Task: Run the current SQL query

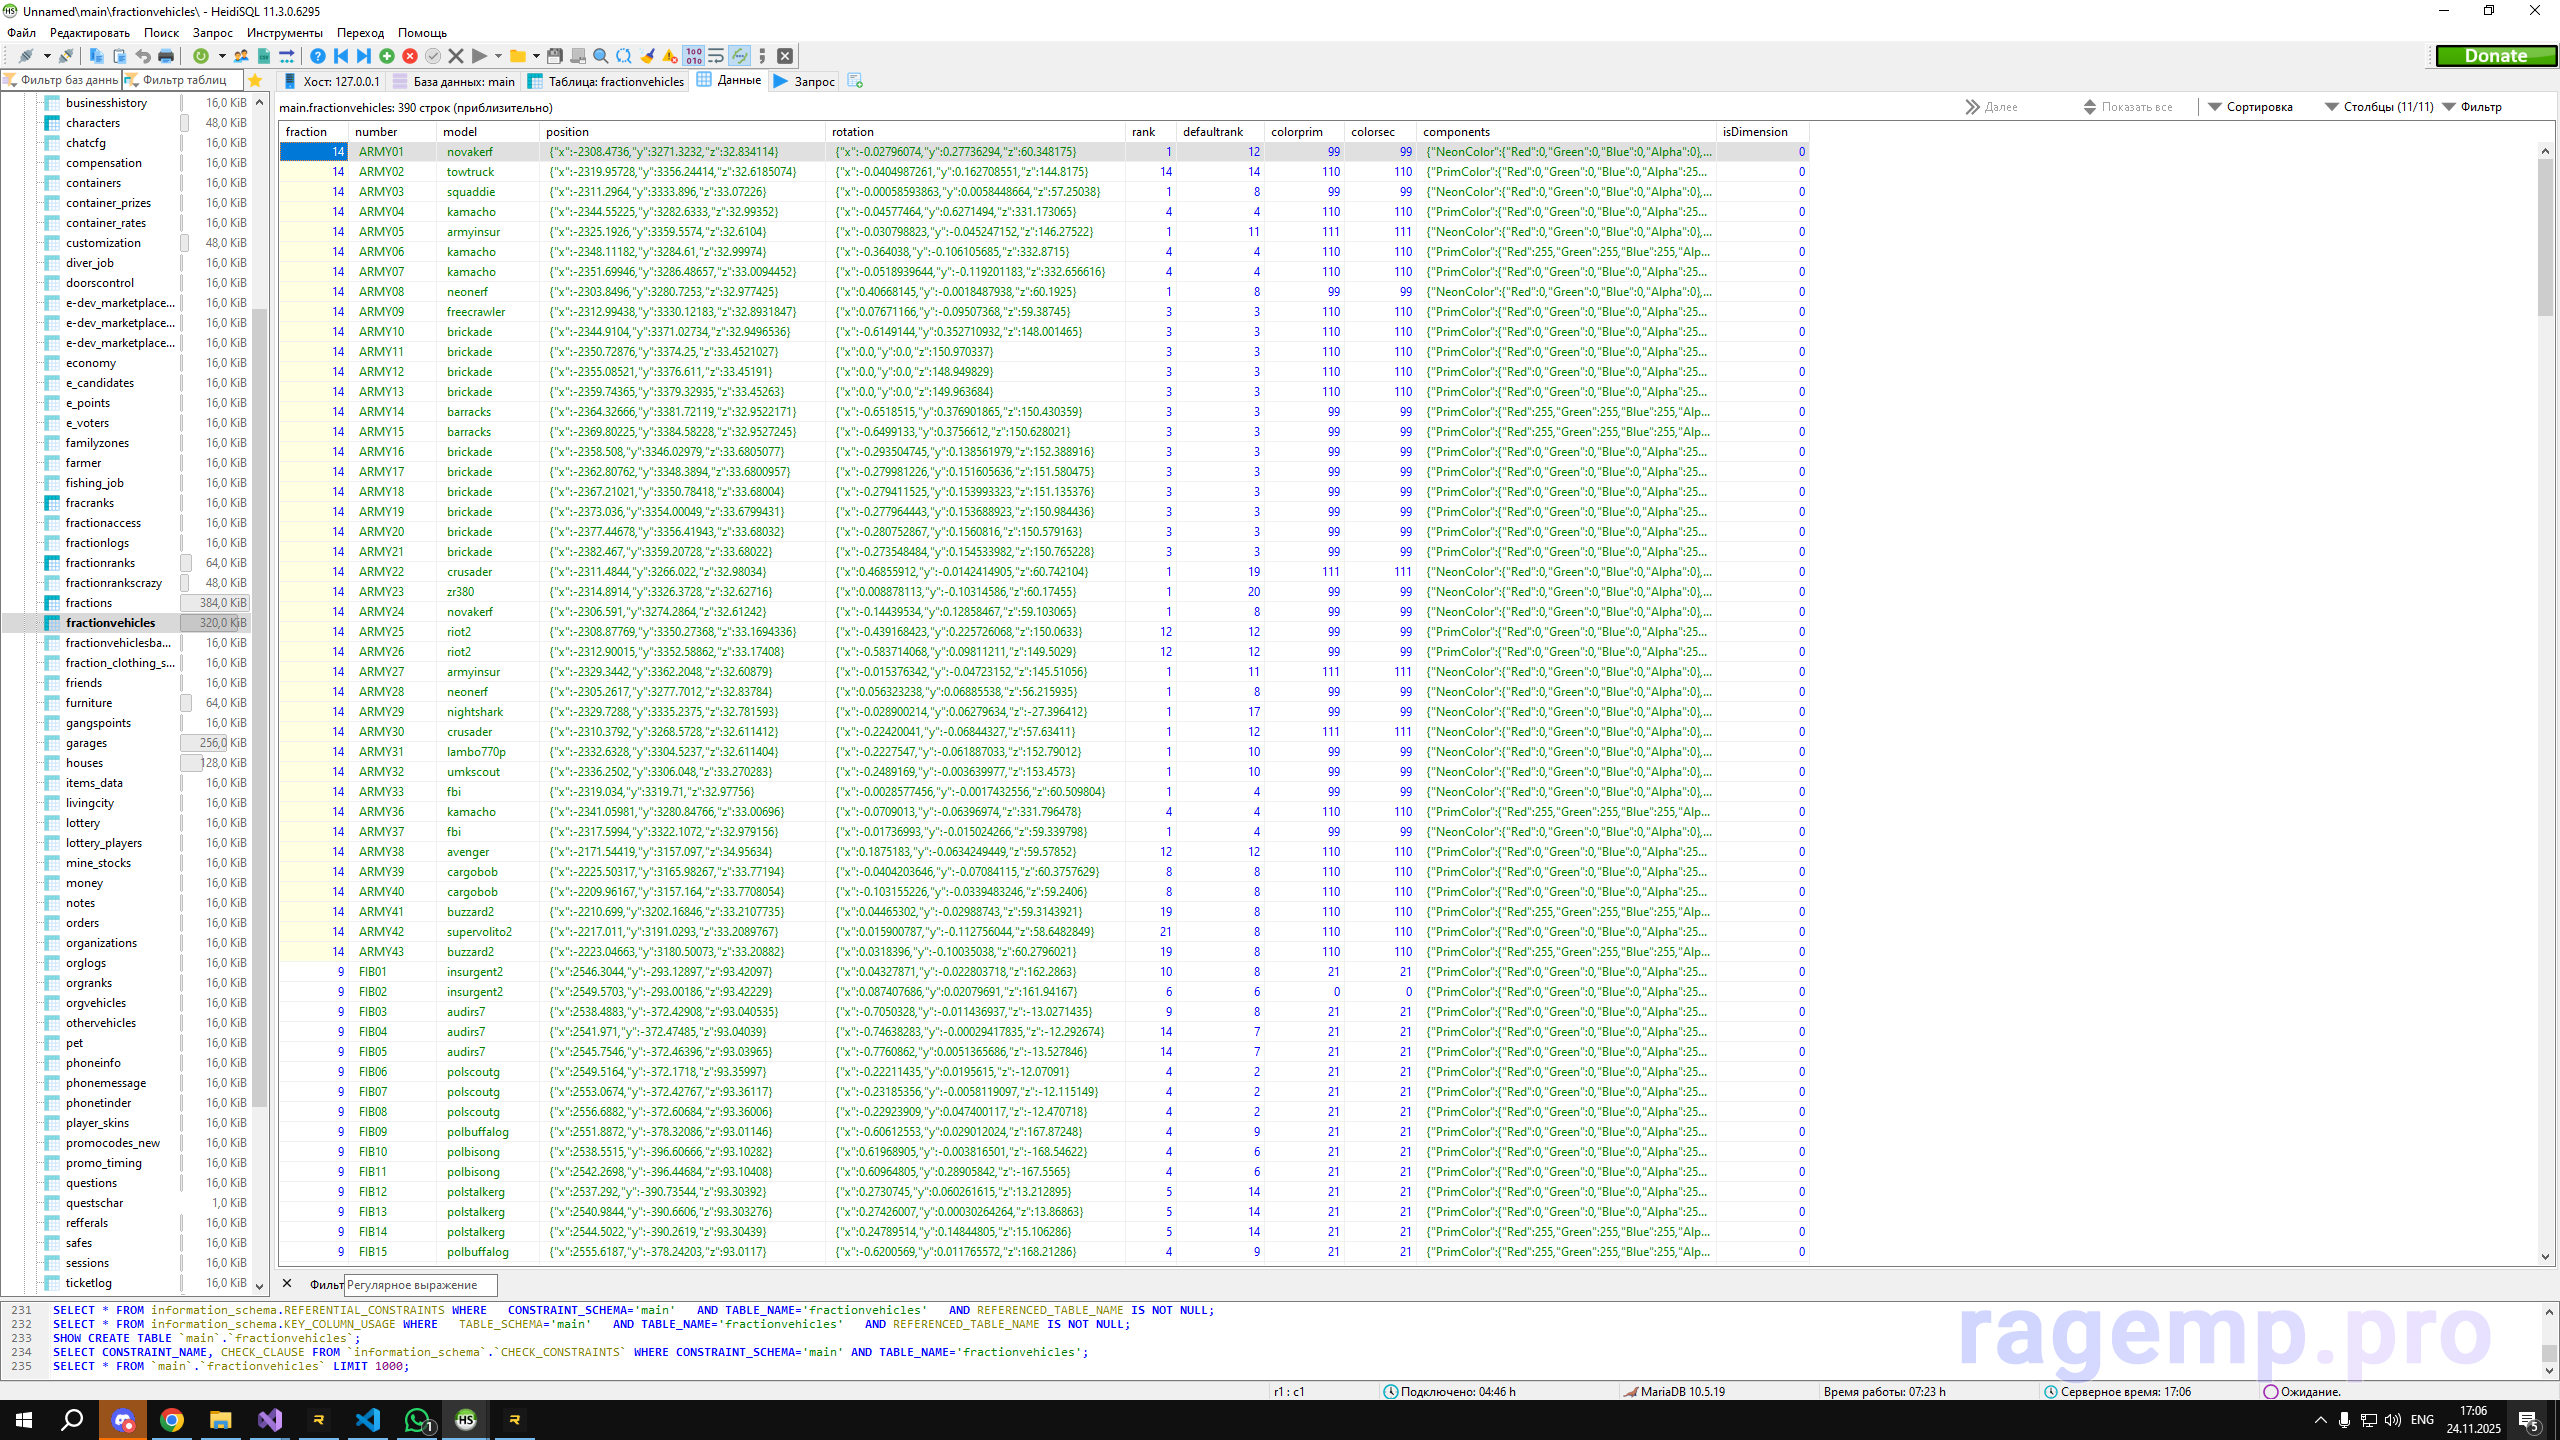Action: [x=480, y=56]
